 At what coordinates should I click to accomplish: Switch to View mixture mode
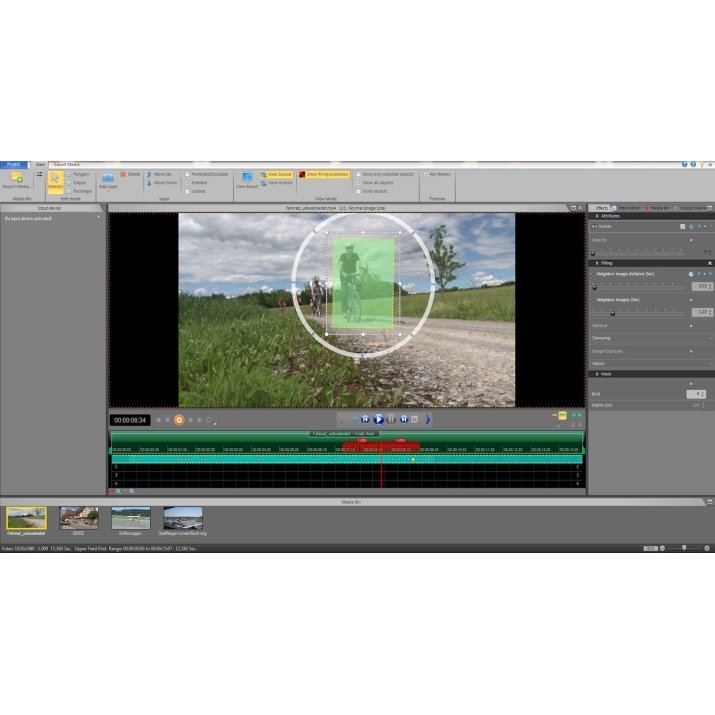click(x=277, y=182)
